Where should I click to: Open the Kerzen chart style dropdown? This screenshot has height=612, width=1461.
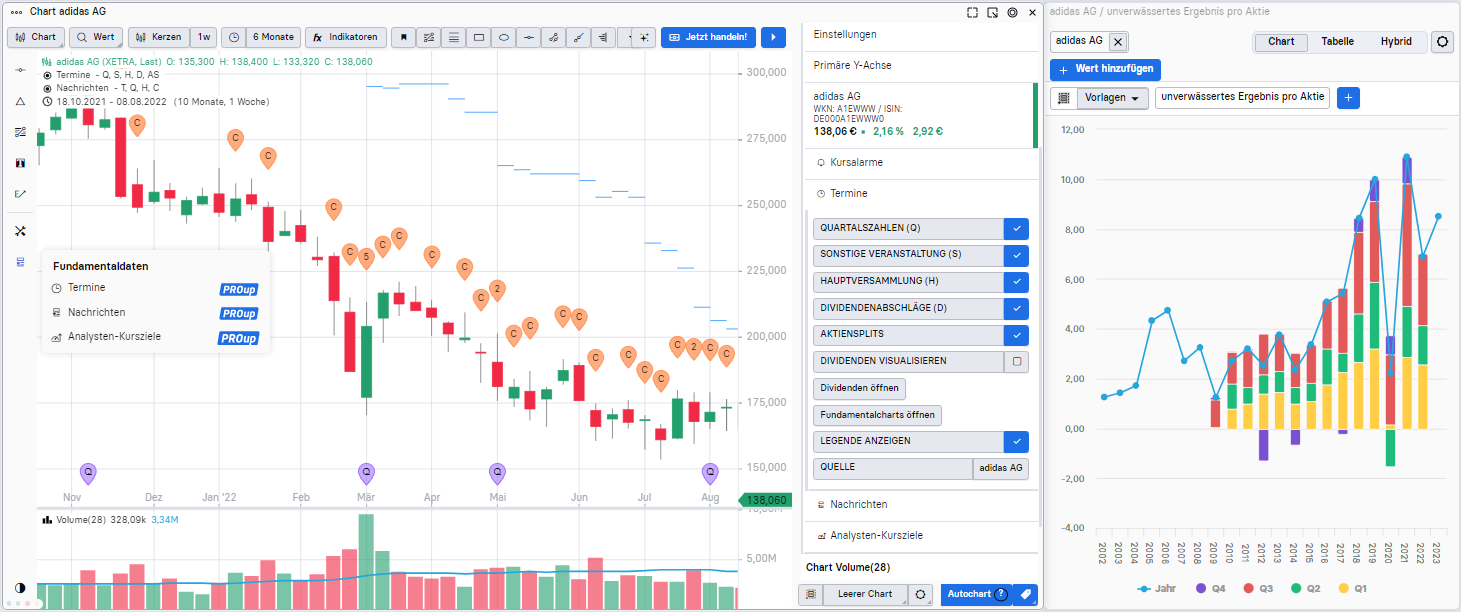(158, 37)
